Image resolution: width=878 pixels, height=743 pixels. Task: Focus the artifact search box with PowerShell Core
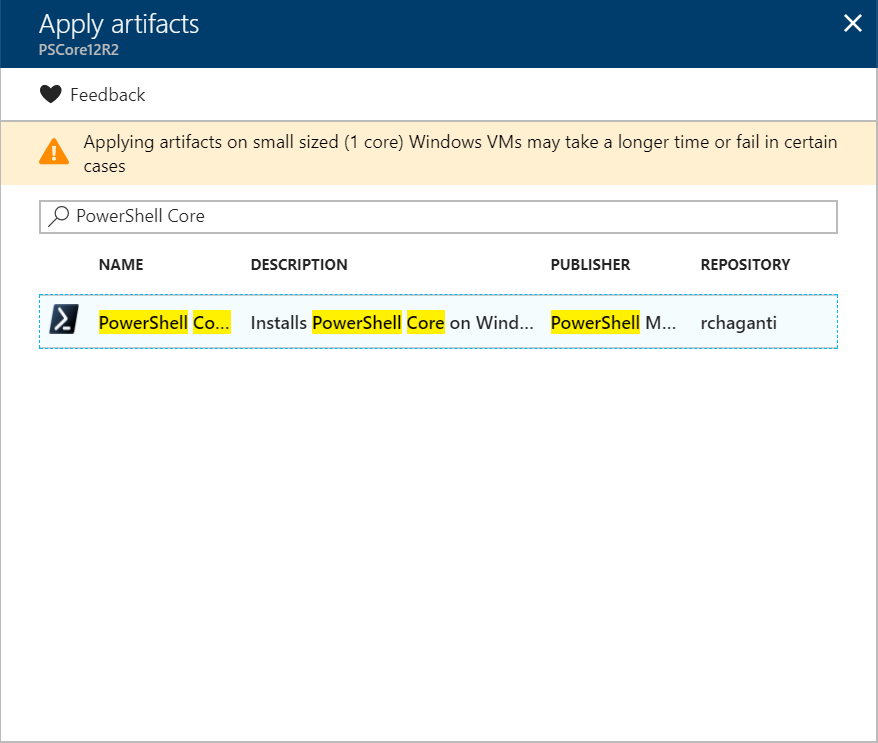pos(450,216)
